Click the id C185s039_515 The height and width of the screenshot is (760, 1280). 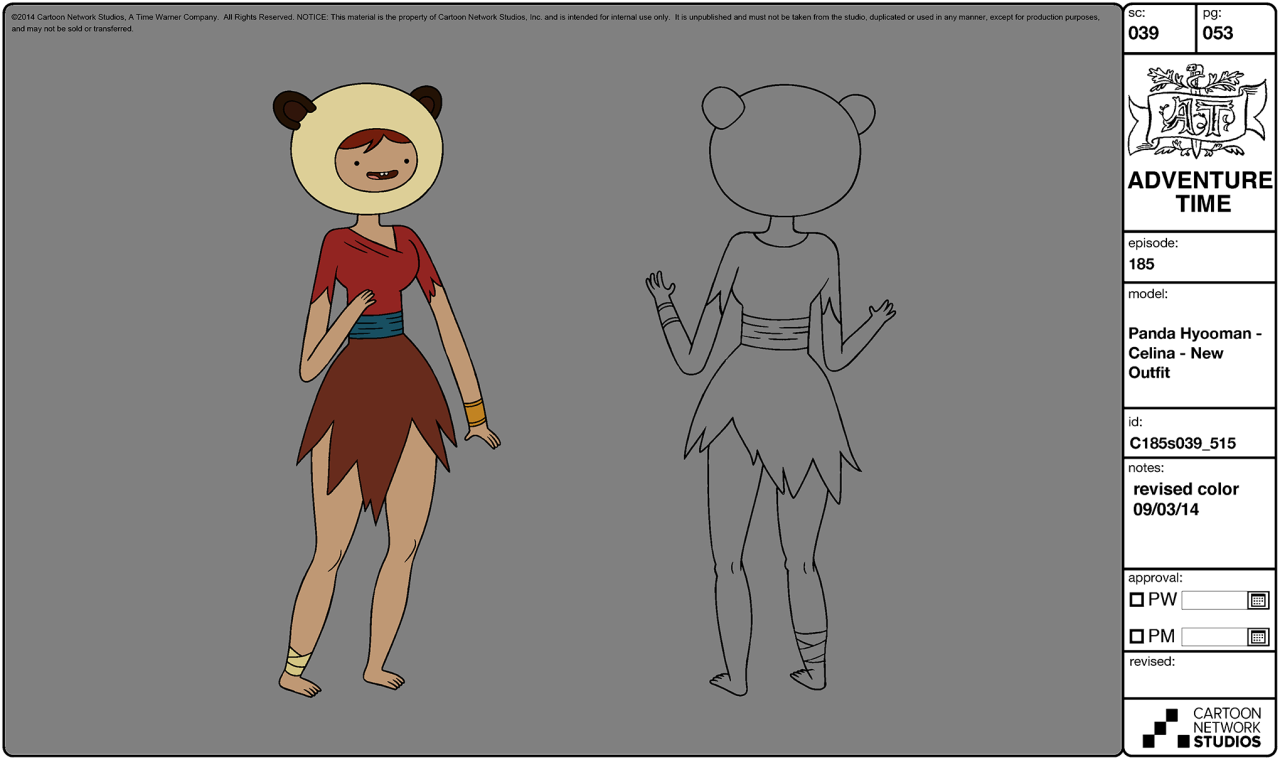1183,443
